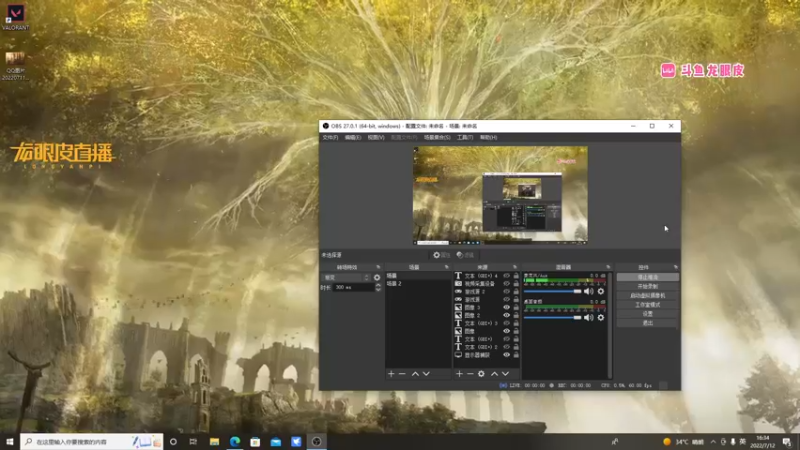
Task: Open File Explorer from taskbar
Action: point(214,442)
